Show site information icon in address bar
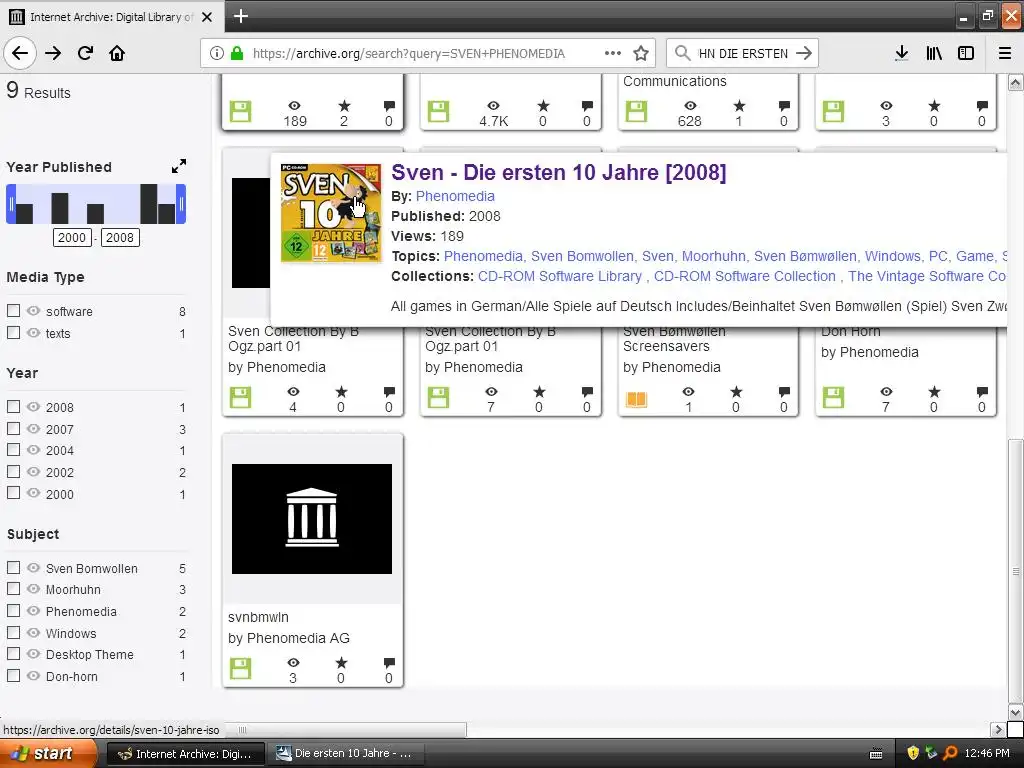The height and width of the screenshot is (768, 1024). tap(217, 53)
